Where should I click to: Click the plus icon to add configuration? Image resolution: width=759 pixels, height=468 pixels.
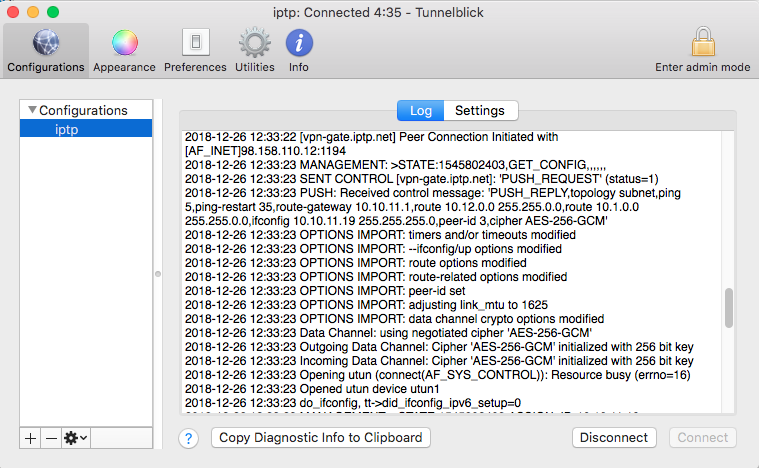[x=31, y=438]
